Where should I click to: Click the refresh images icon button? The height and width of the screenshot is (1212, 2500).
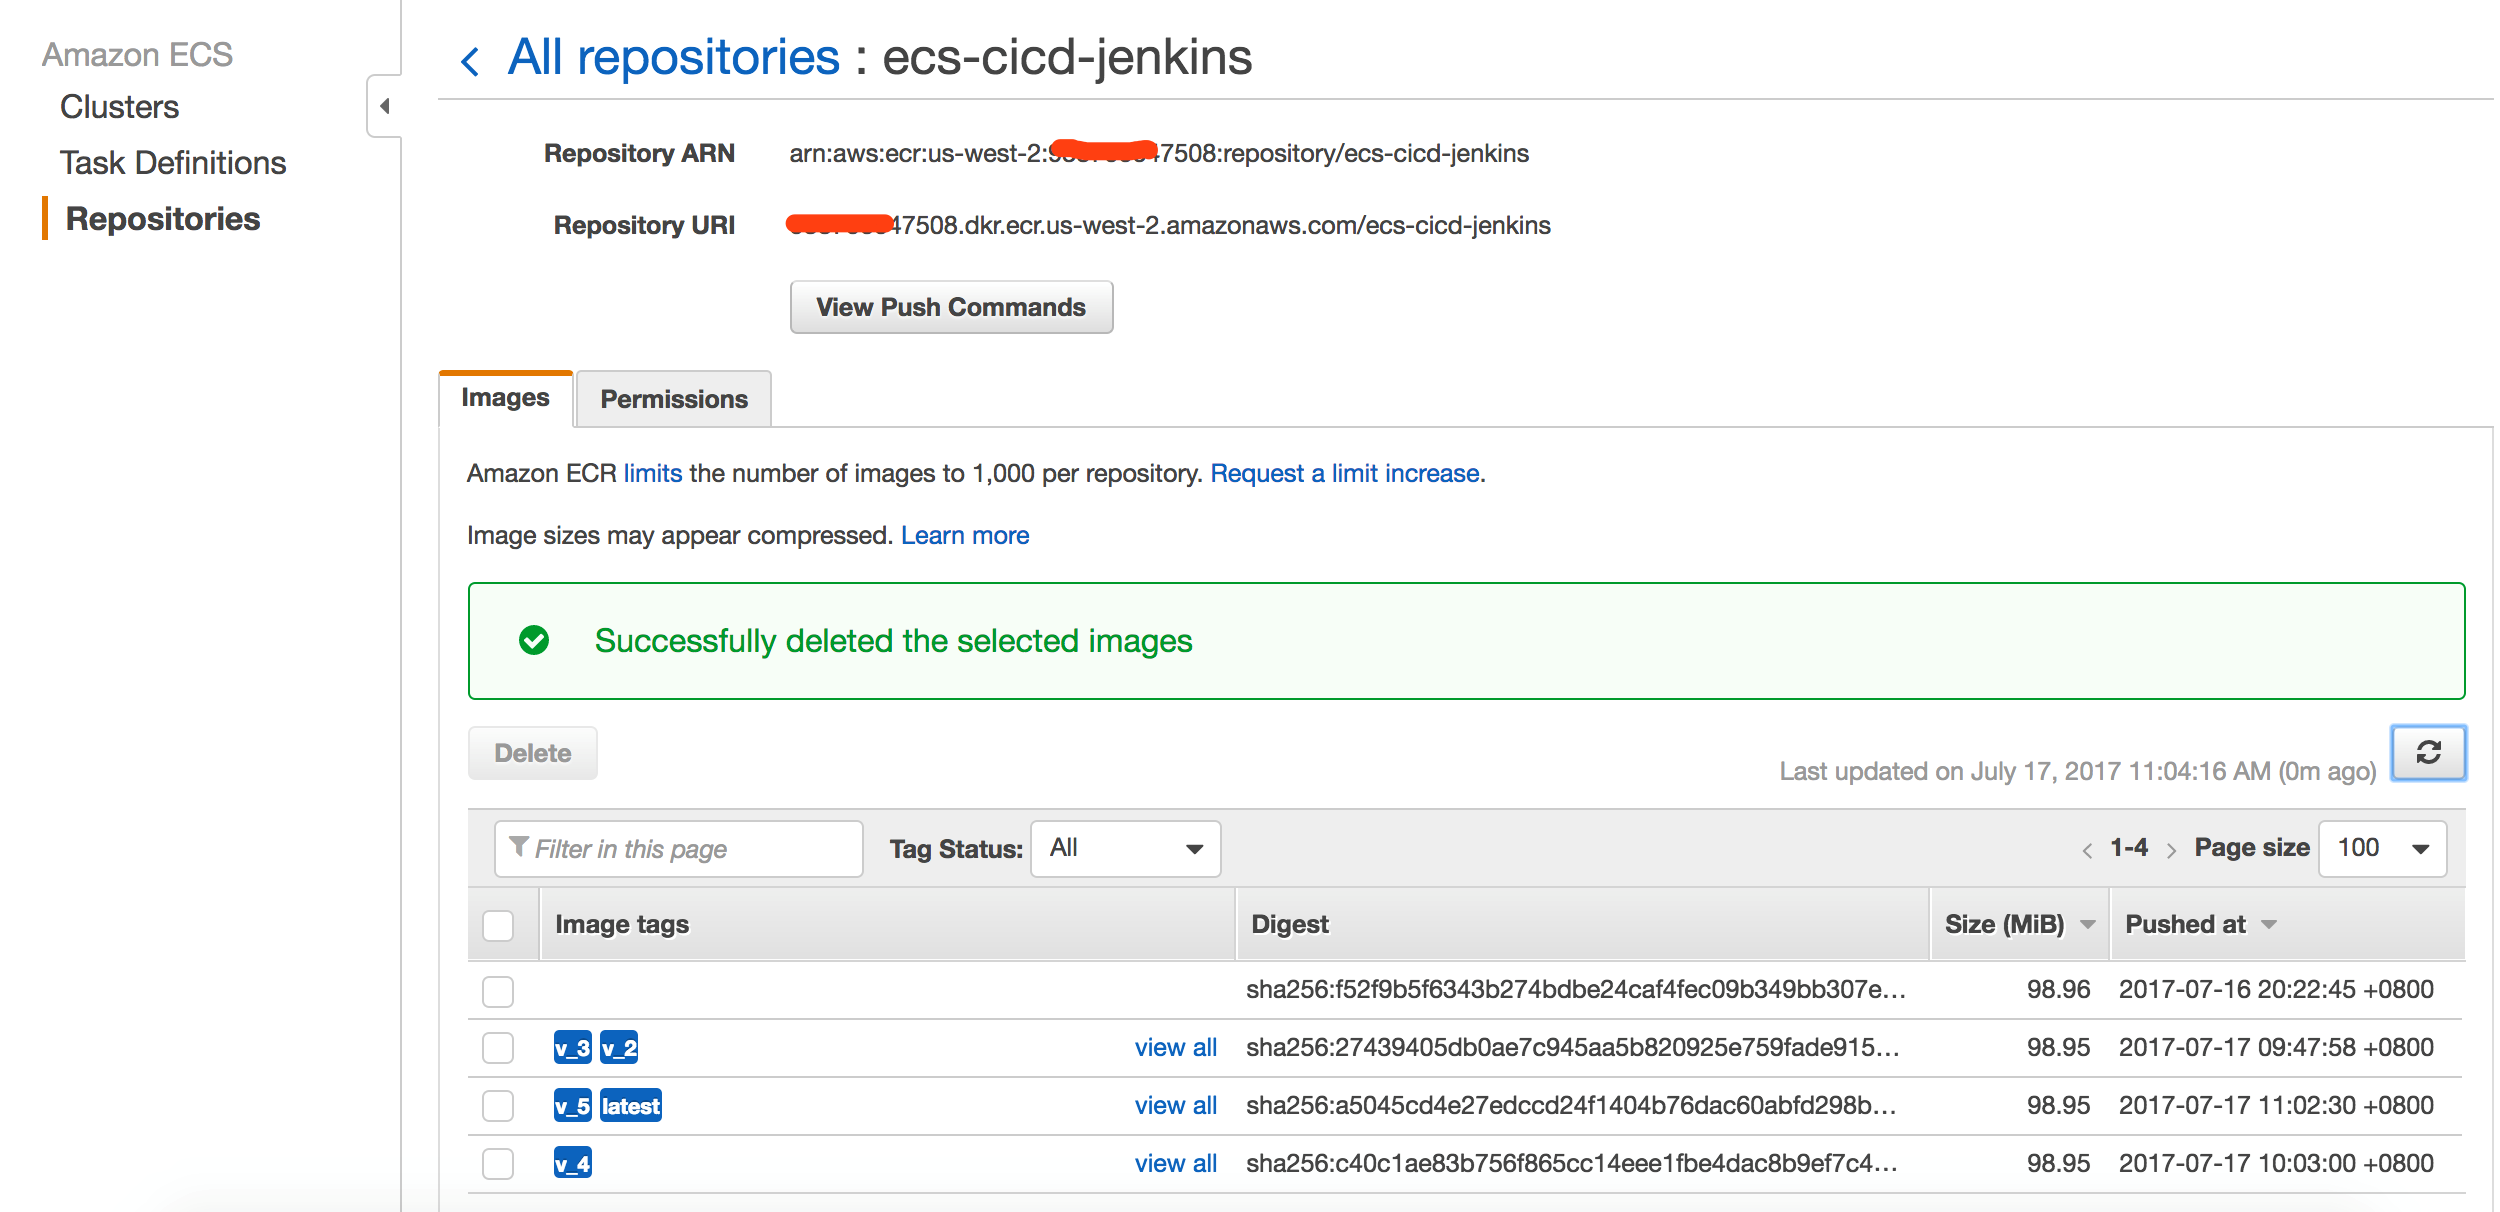click(x=2428, y=752)
